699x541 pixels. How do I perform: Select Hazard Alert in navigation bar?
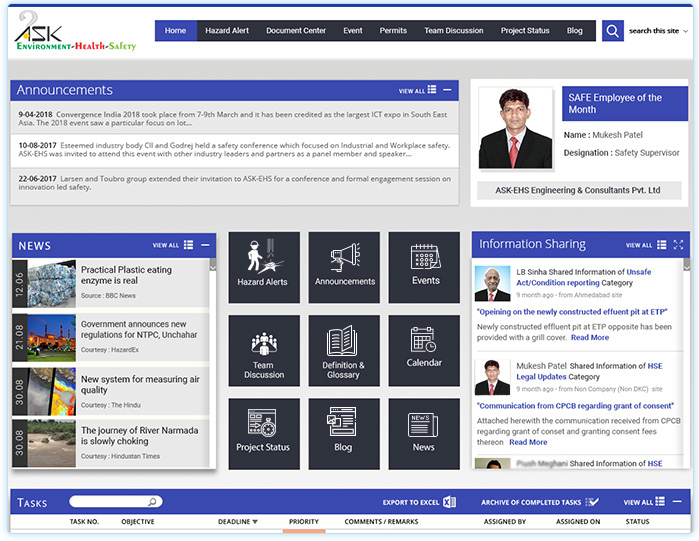click(x=227, y=31)
